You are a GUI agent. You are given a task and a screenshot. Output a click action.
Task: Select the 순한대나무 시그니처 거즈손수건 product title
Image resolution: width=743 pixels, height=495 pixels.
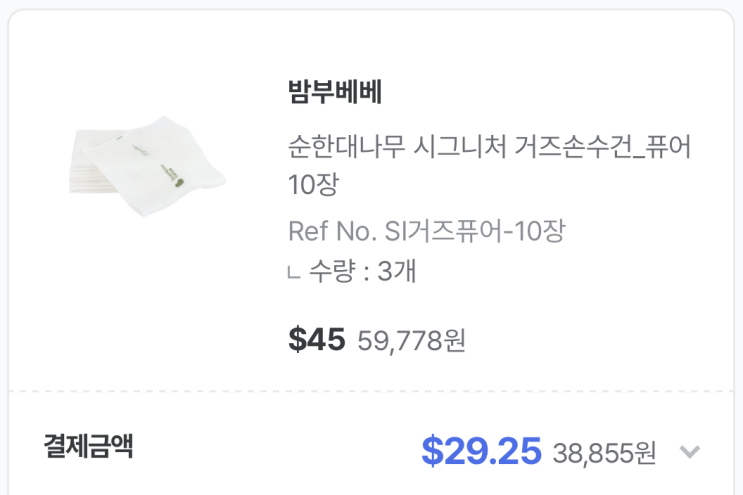coord(489,148)
